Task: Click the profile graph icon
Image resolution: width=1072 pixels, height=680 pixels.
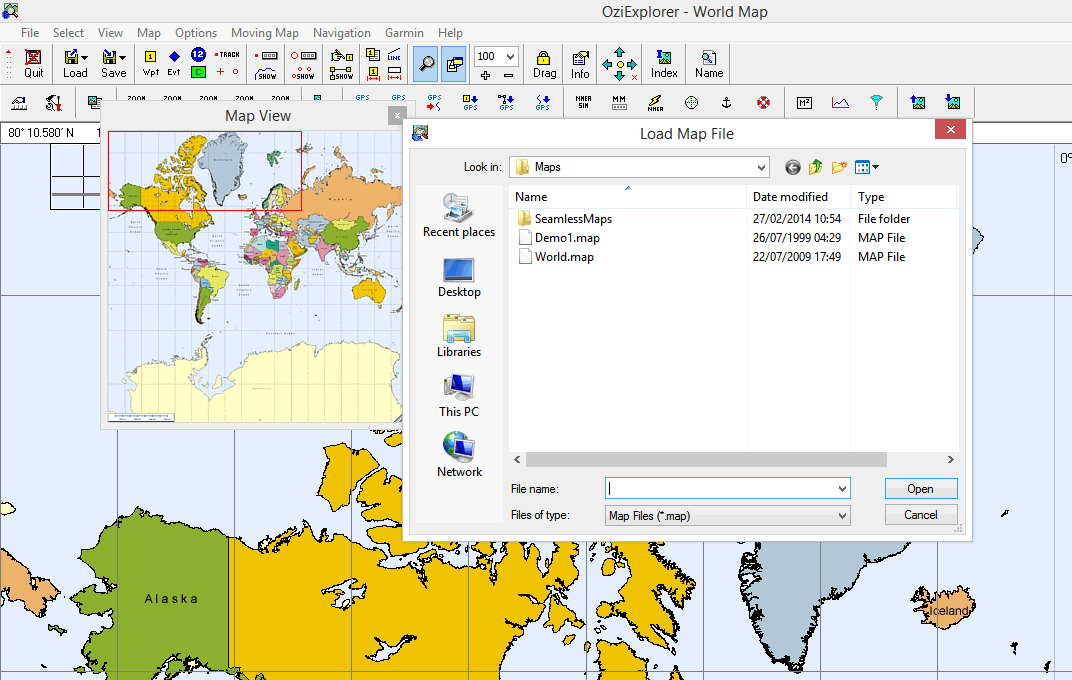Action: [840, 103]
